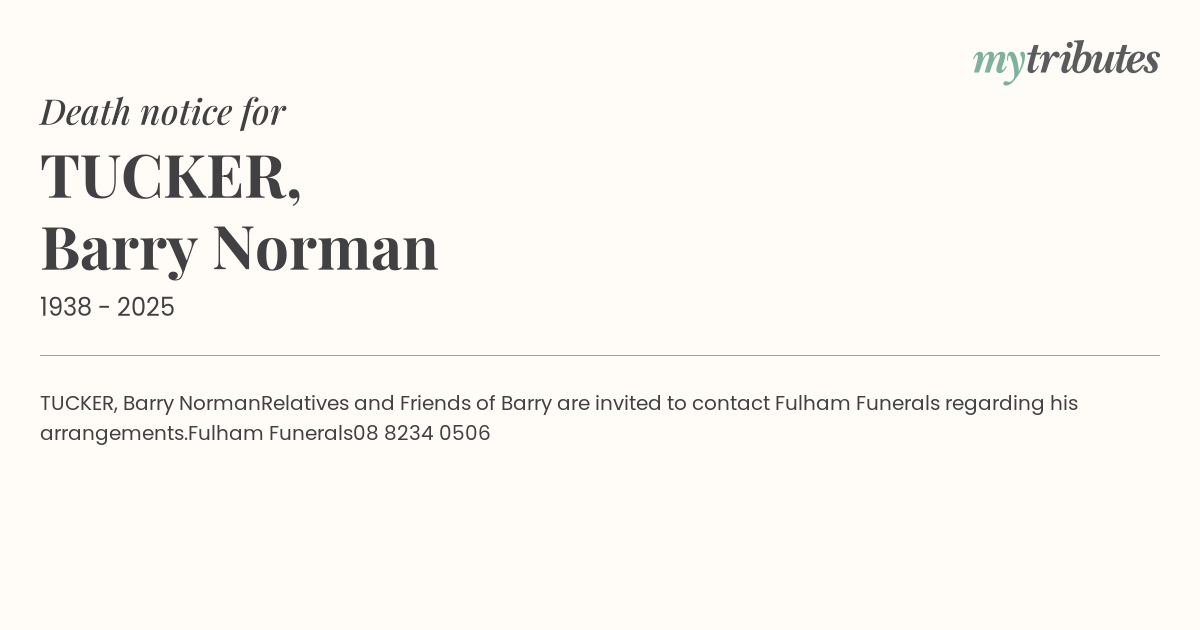Click the large "TUCKER," surname heading

point(171,177)
